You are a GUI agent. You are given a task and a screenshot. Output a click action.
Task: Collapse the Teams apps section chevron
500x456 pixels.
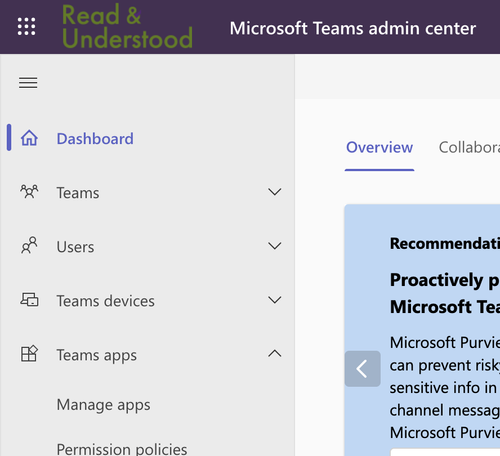pyautogui.click(x=275, y=353)
